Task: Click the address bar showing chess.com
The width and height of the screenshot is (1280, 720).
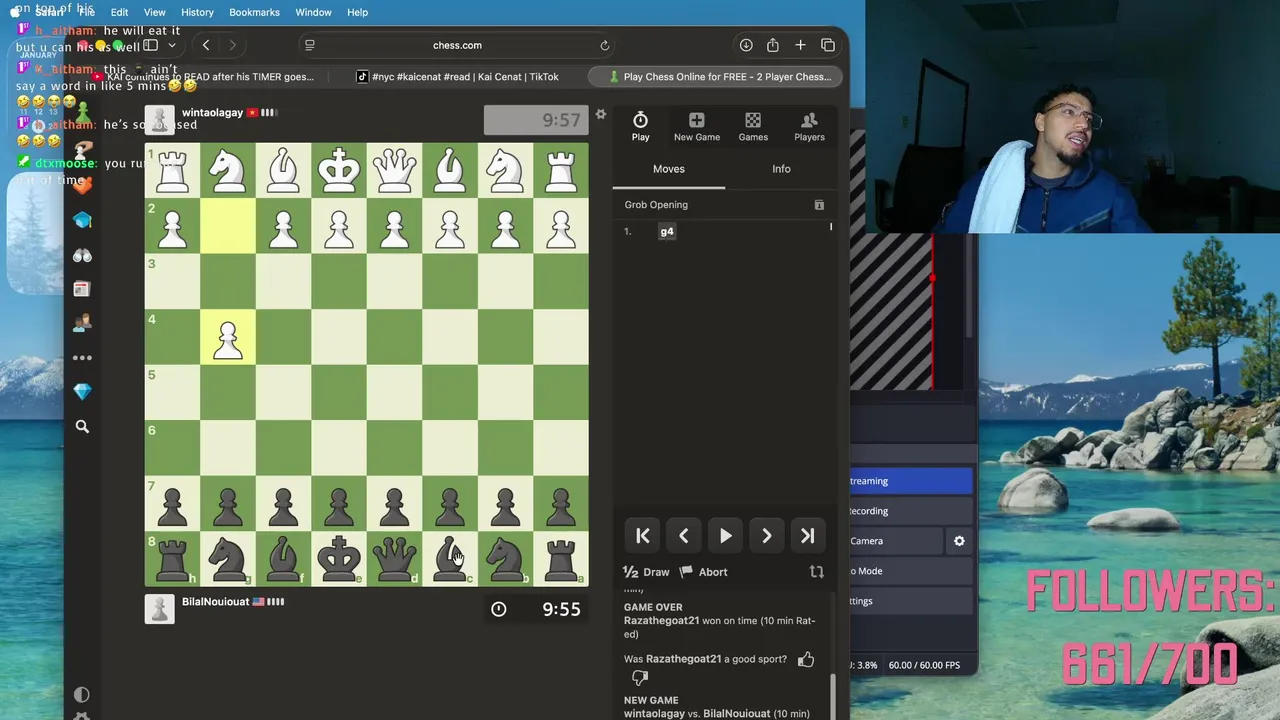Action: tap(457, 45)
